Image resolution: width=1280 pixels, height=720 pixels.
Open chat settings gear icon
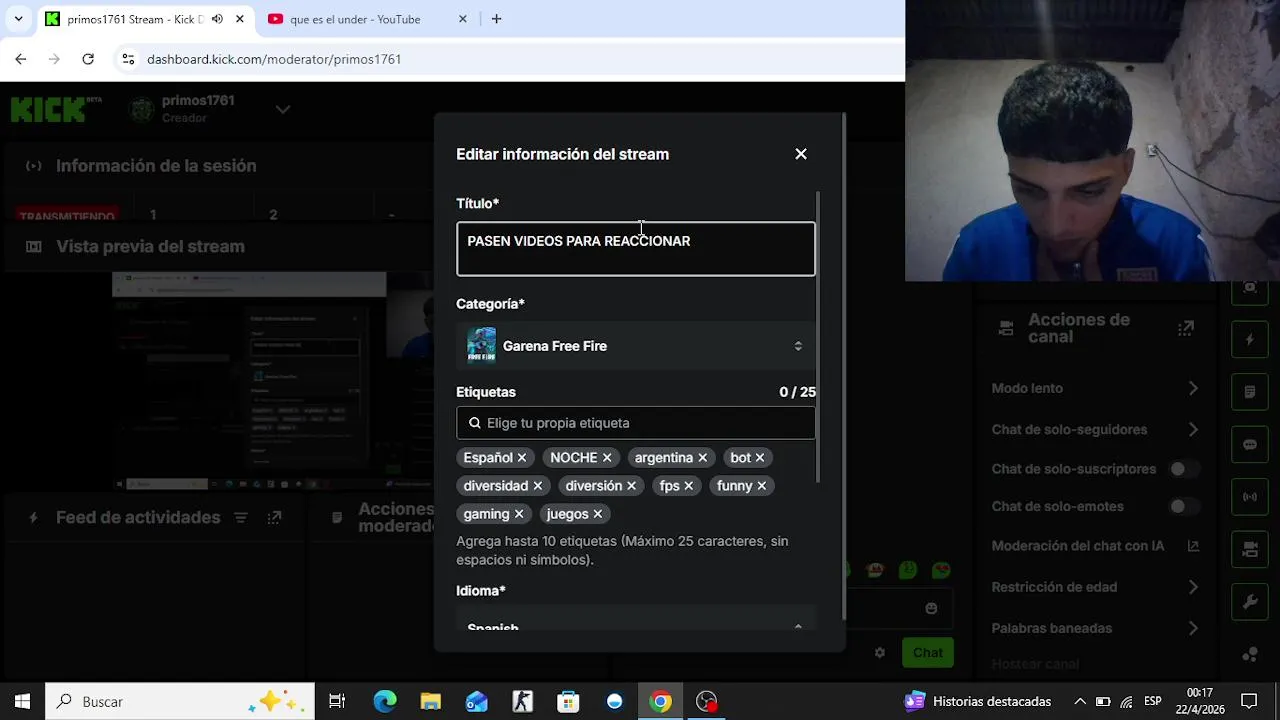[x=879, y=653]
